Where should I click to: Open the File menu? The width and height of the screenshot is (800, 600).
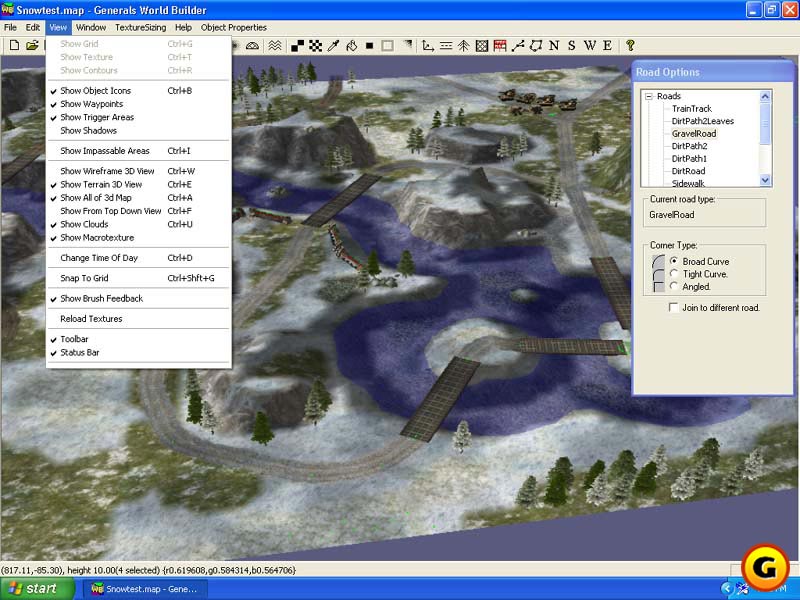(x=10, y=28)
